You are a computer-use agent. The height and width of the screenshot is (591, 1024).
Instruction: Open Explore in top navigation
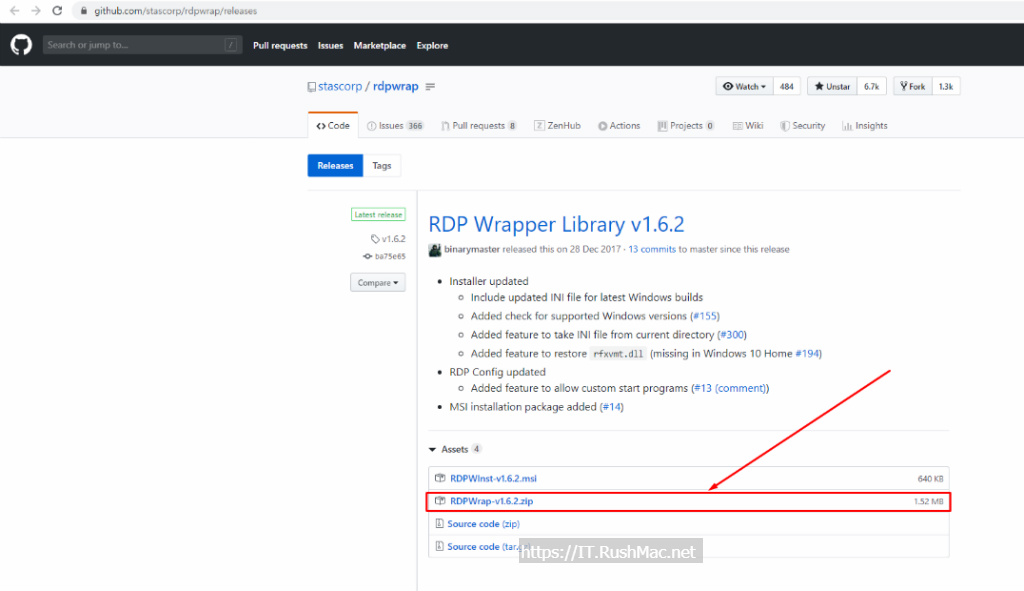(432, 46)
